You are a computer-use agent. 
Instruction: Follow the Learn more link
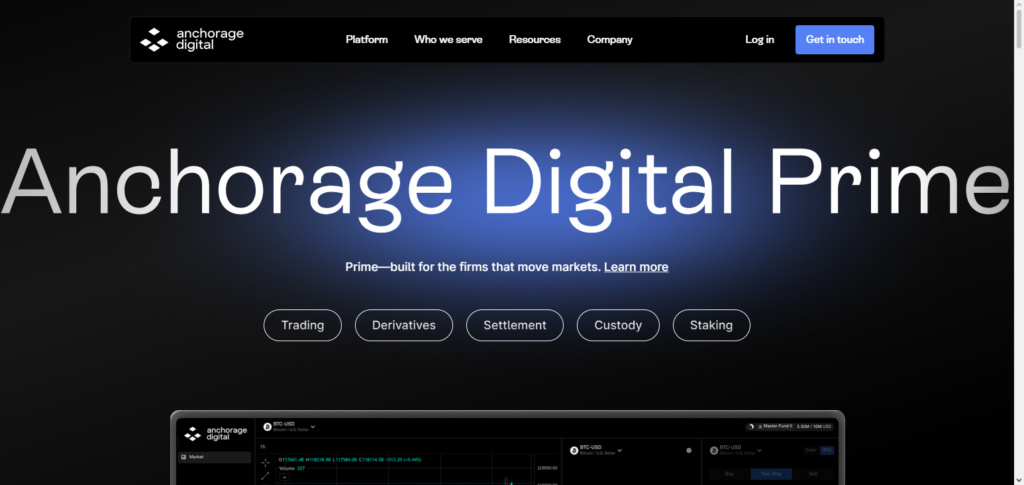coord(635,267)
